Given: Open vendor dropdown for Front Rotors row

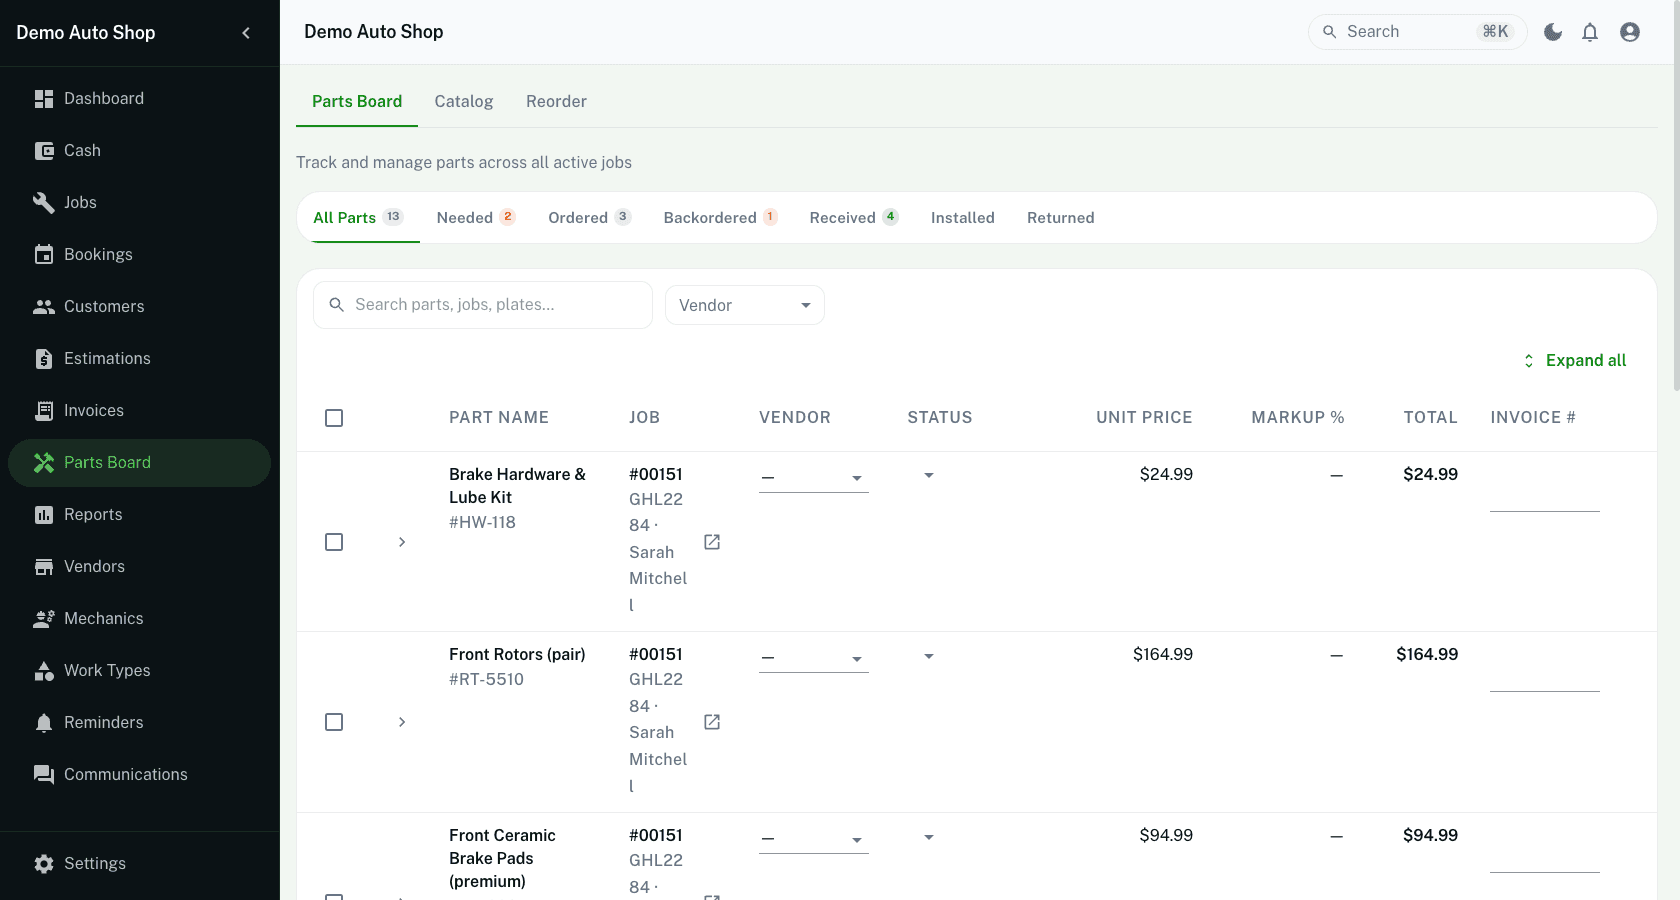Looking at the screenshot, I should pyautogui.click(x=814, y=658).
